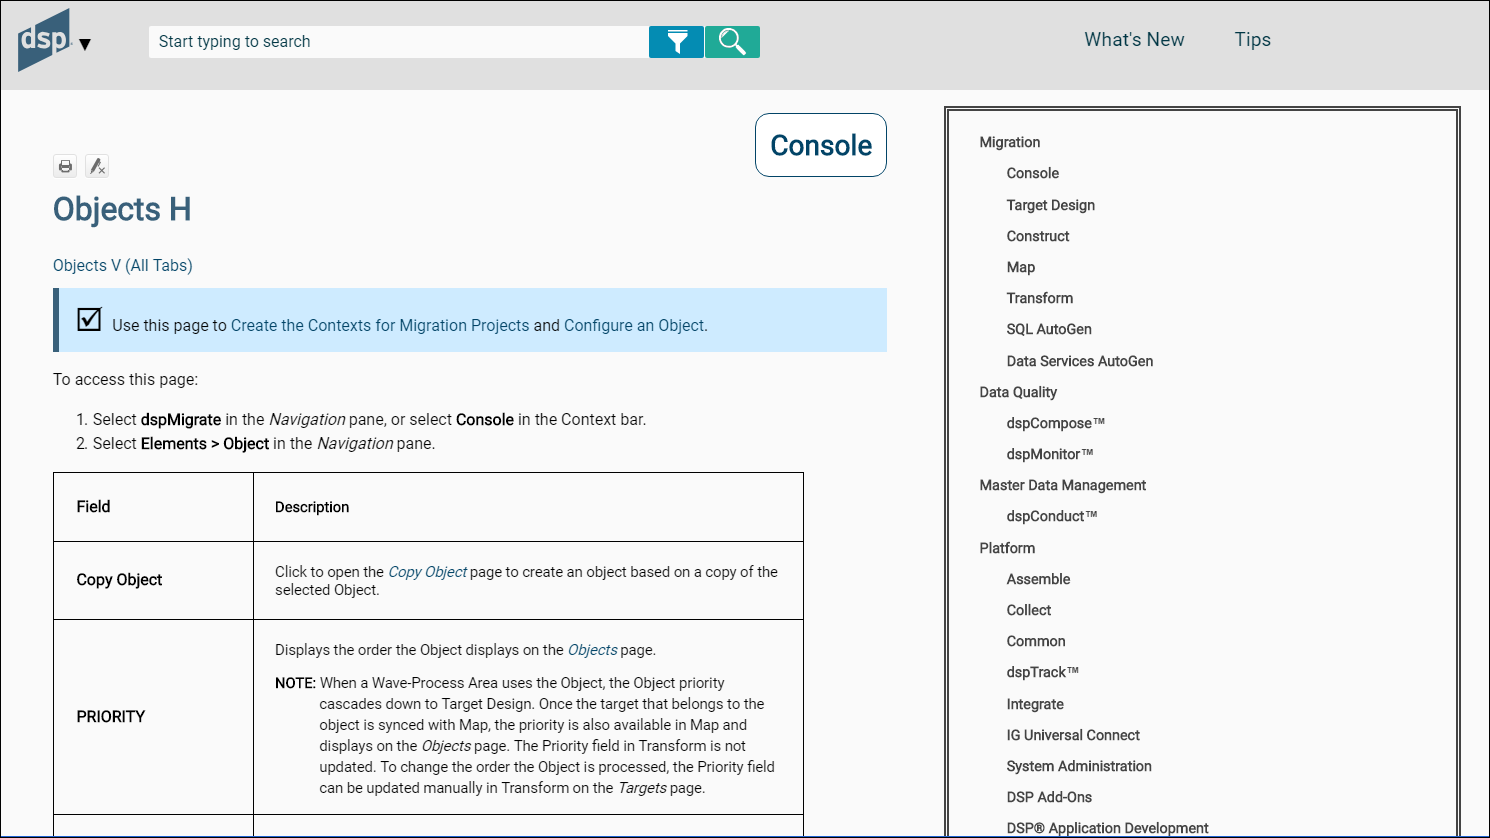Select Common in the contents list

click(1036, 641)
